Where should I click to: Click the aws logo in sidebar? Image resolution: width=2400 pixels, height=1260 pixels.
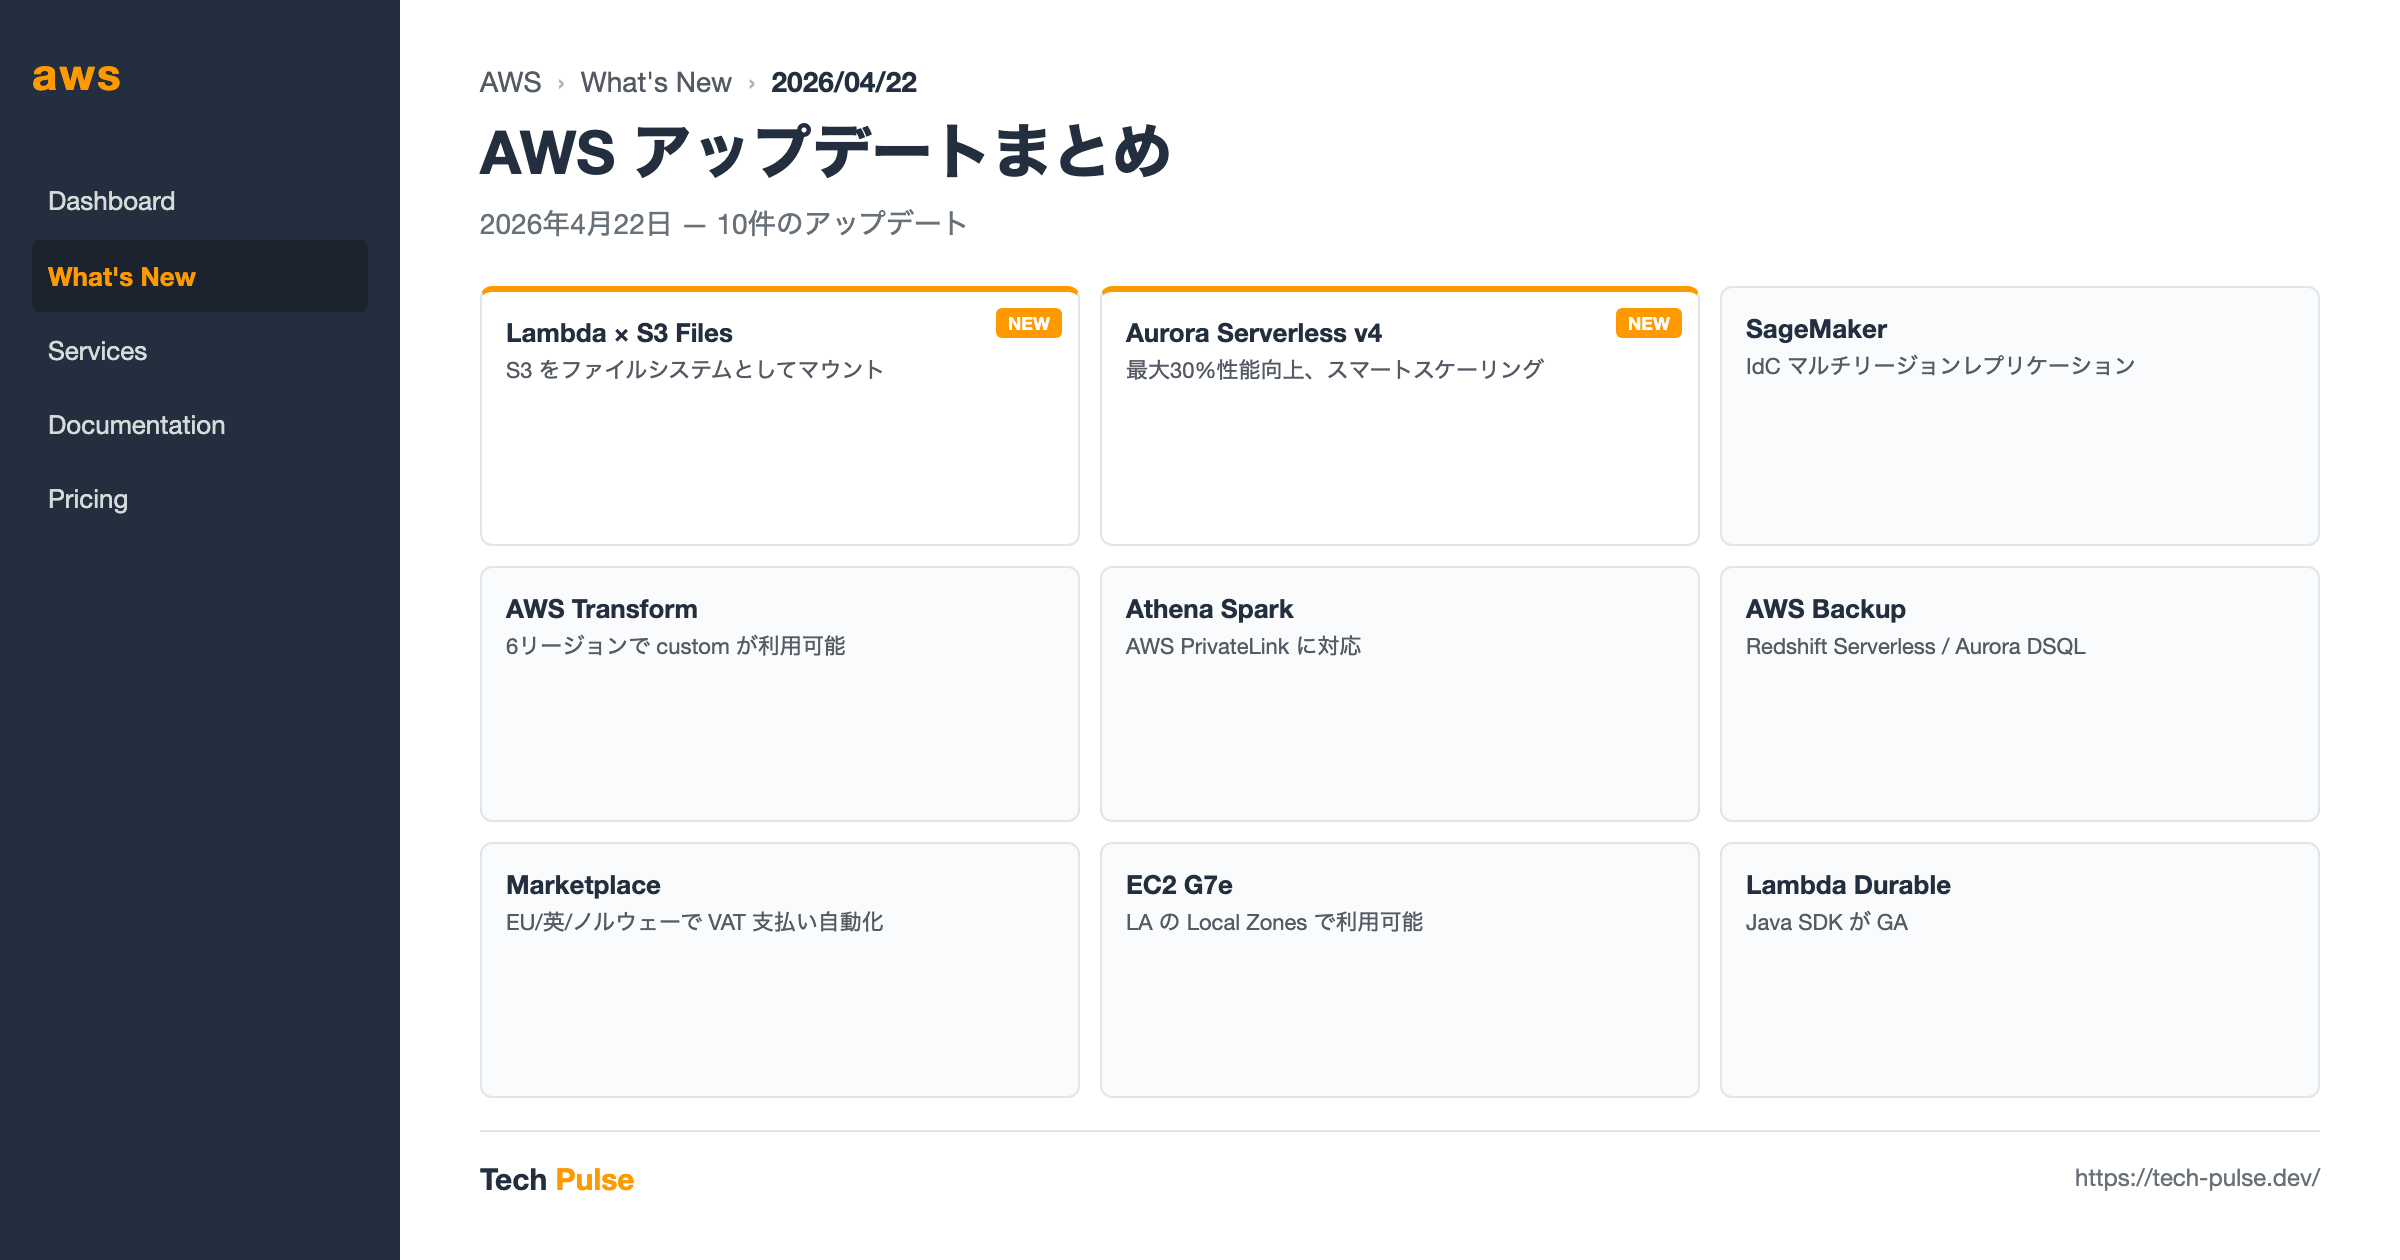pyautogui.click(x=76, y=77)
